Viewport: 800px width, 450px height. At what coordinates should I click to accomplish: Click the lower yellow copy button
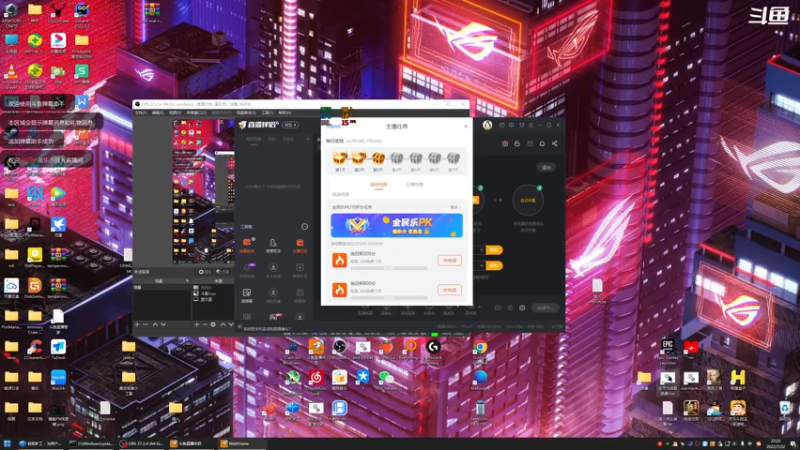(x=494, y=265)
